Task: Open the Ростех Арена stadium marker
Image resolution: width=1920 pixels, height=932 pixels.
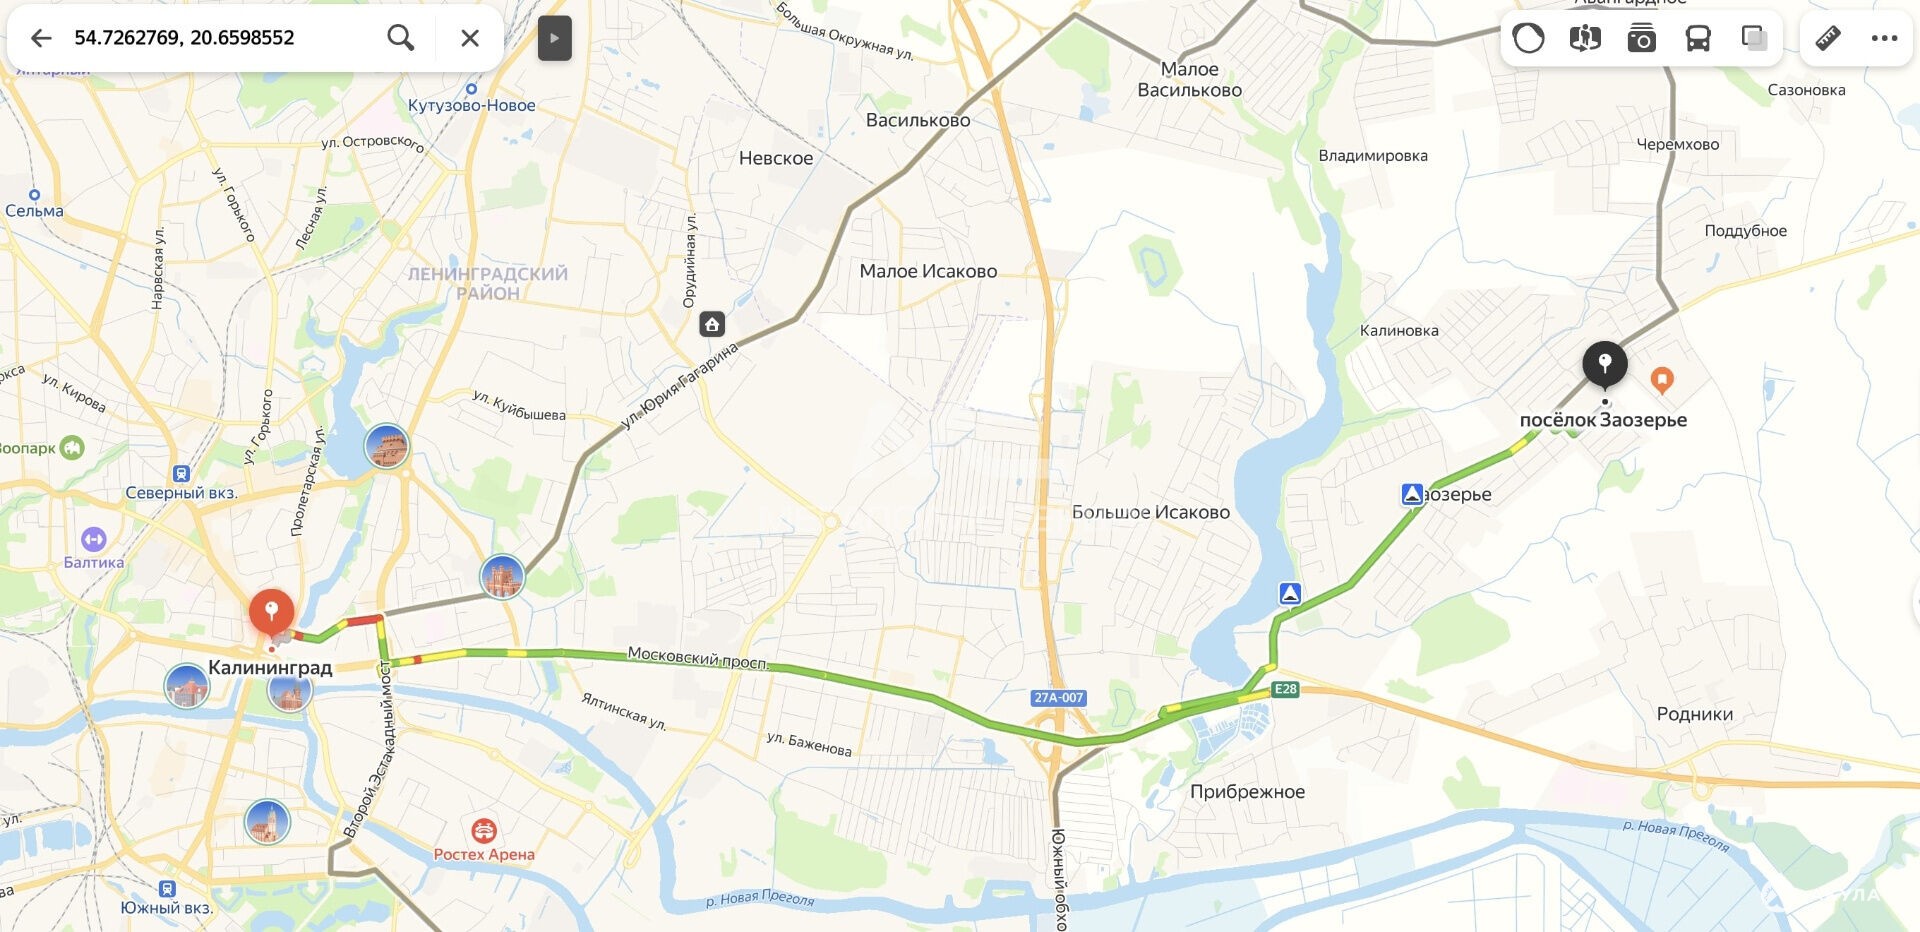Action: [x=484, y=830]
